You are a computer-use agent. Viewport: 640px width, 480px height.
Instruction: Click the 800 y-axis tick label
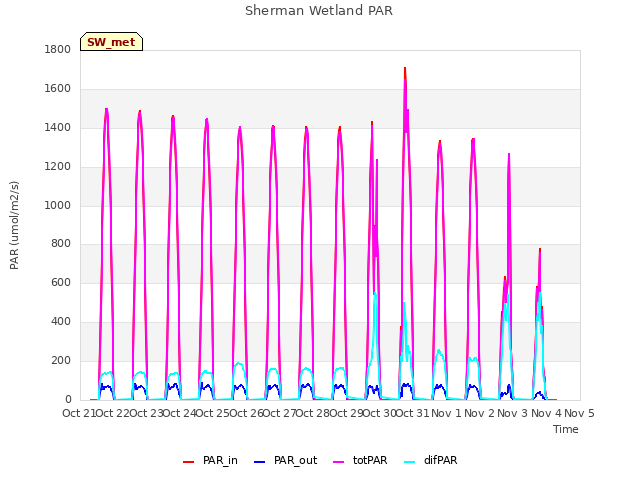tap(61, 244)
